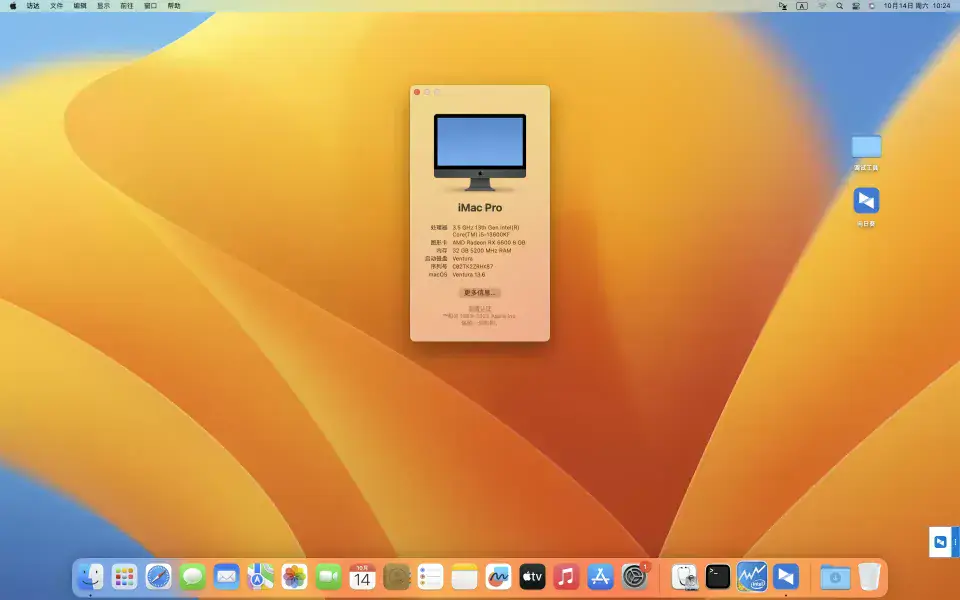Close the About This Mac window
The height and width of the screenshot is (600, 960).
[x=417, y=92]
